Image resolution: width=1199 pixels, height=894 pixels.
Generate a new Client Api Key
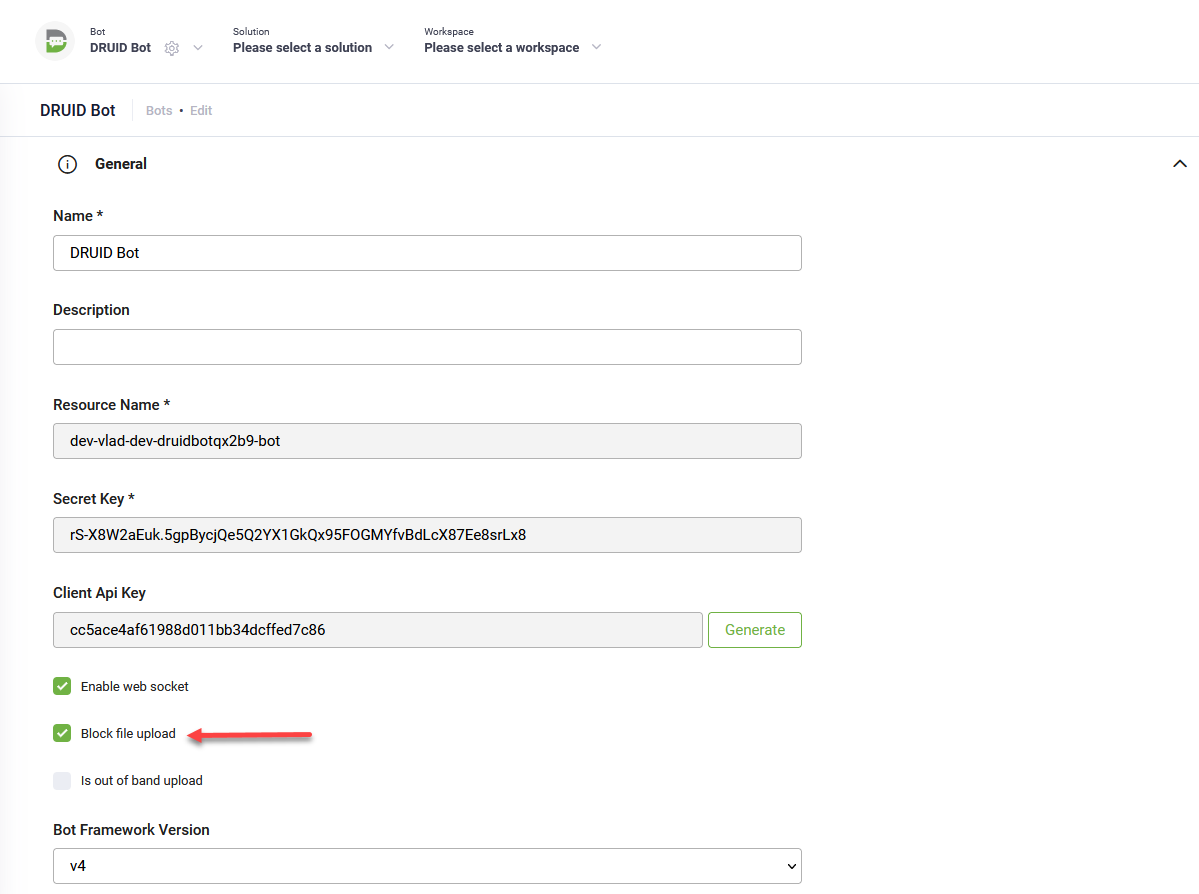point(754,630)
